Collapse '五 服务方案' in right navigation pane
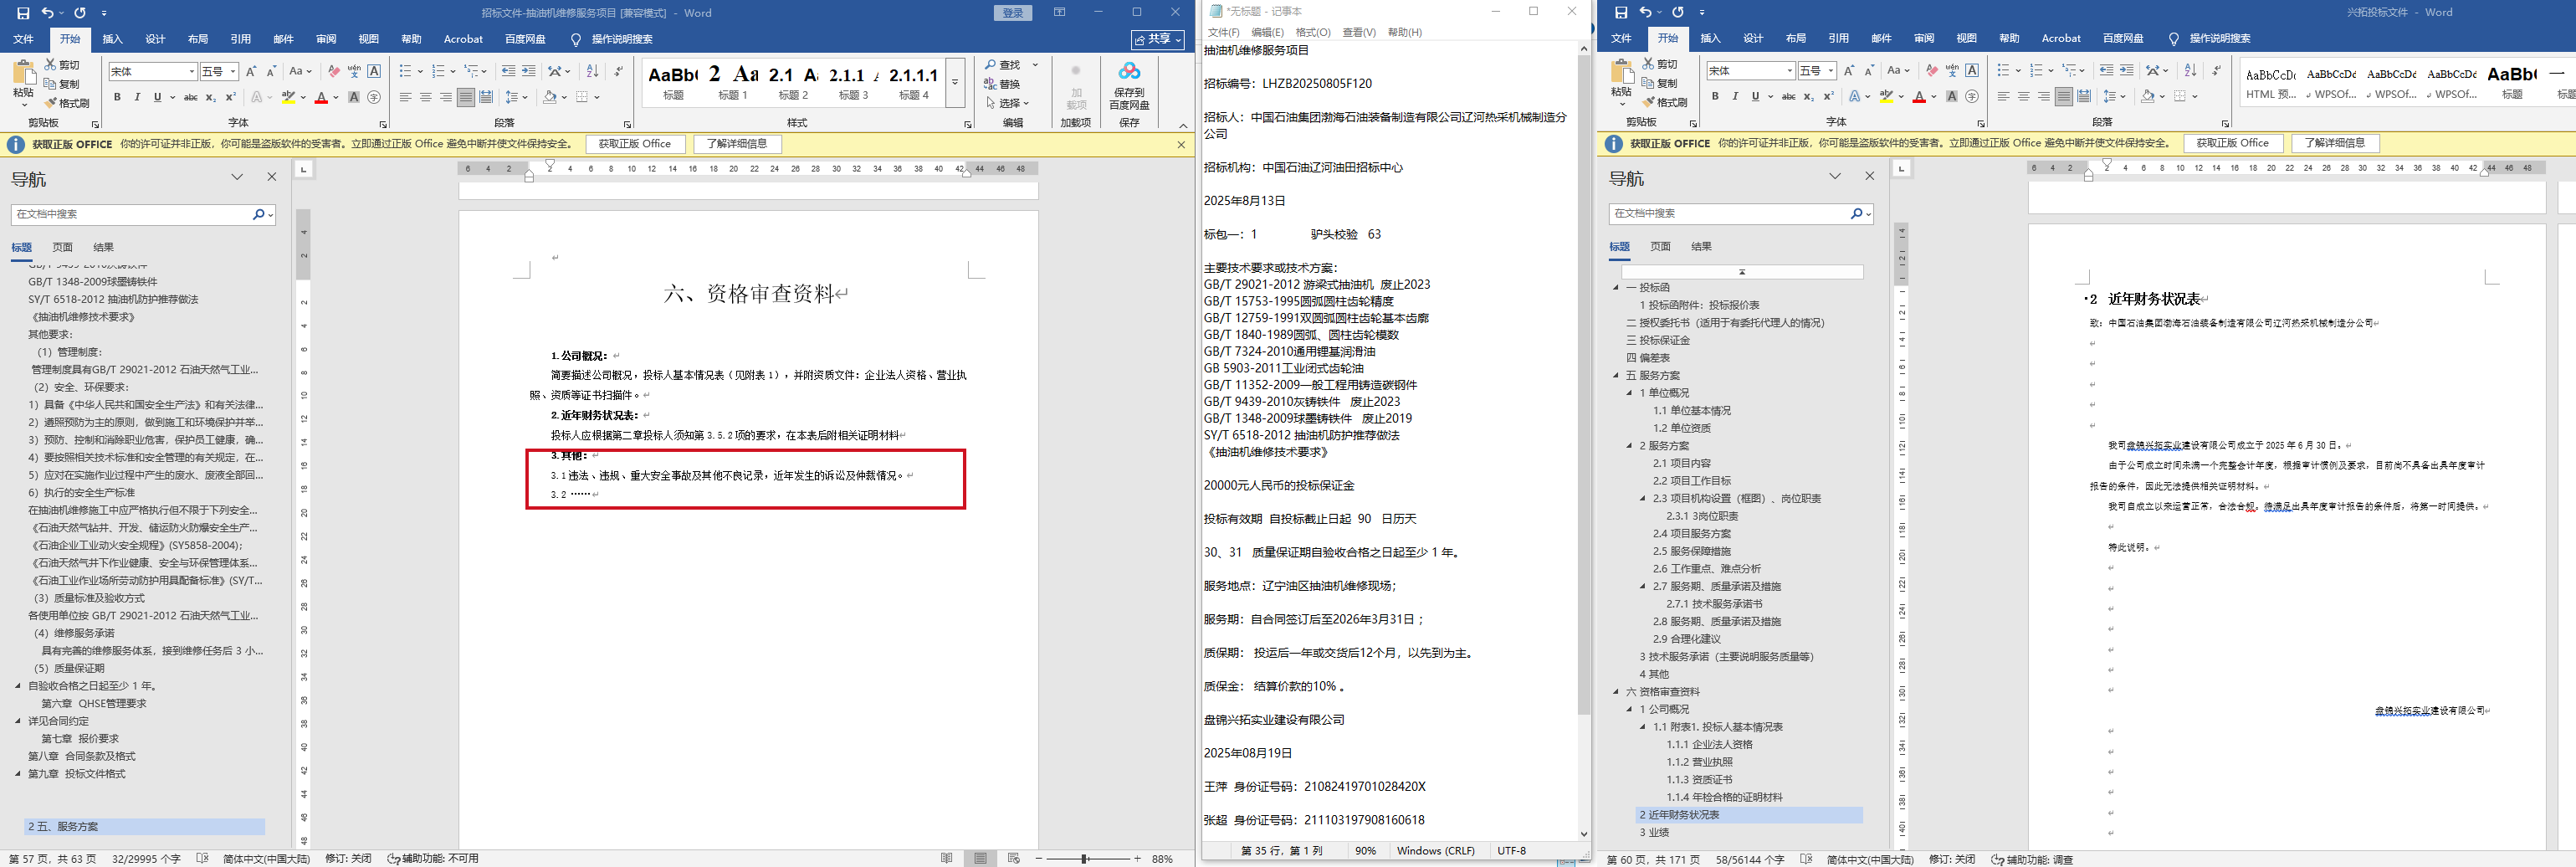Image resolution: width=2576 pixels, height=867 pixels. [x=1616, y=376]
